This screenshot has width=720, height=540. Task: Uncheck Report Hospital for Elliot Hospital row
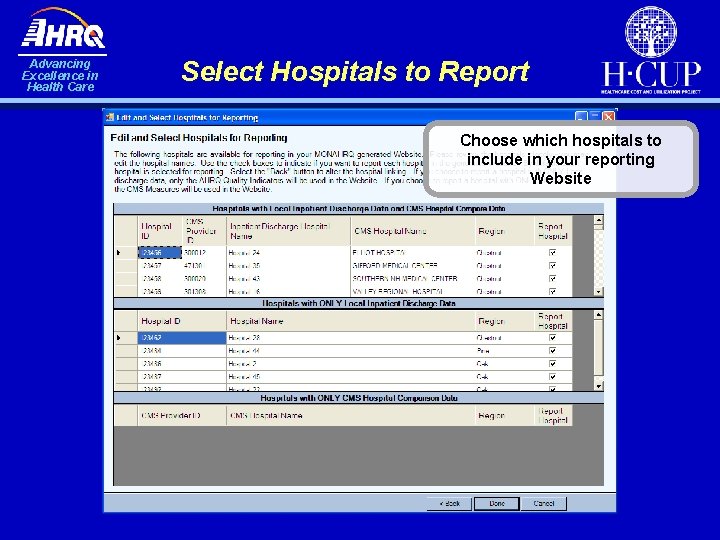click(x=552, y=253)
